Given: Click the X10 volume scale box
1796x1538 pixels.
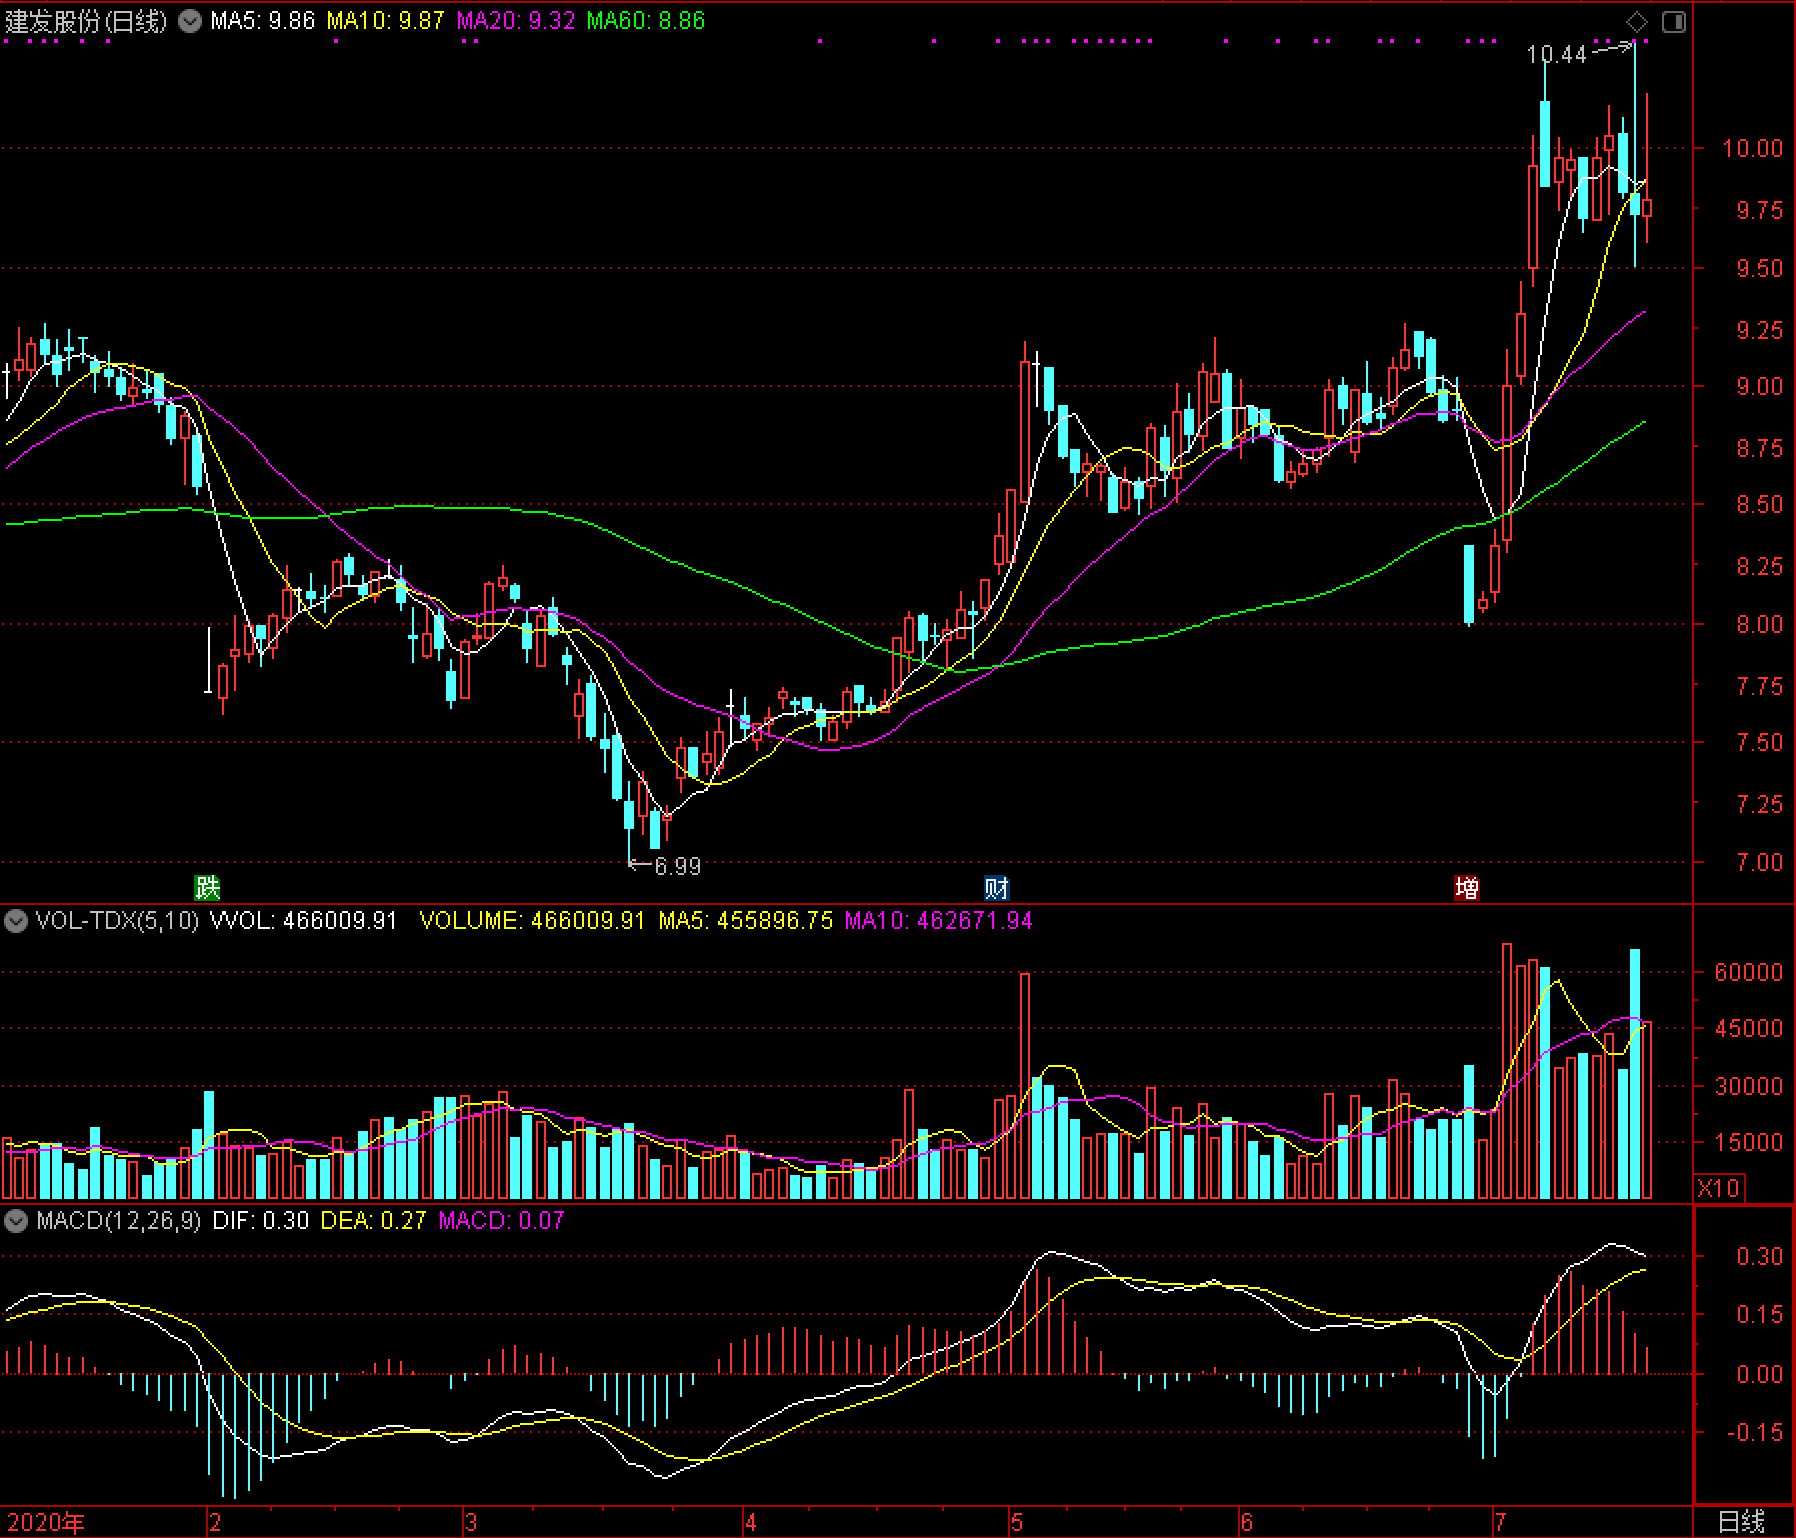Looking at the screenshot, I should click(x=1718, y=1188).
